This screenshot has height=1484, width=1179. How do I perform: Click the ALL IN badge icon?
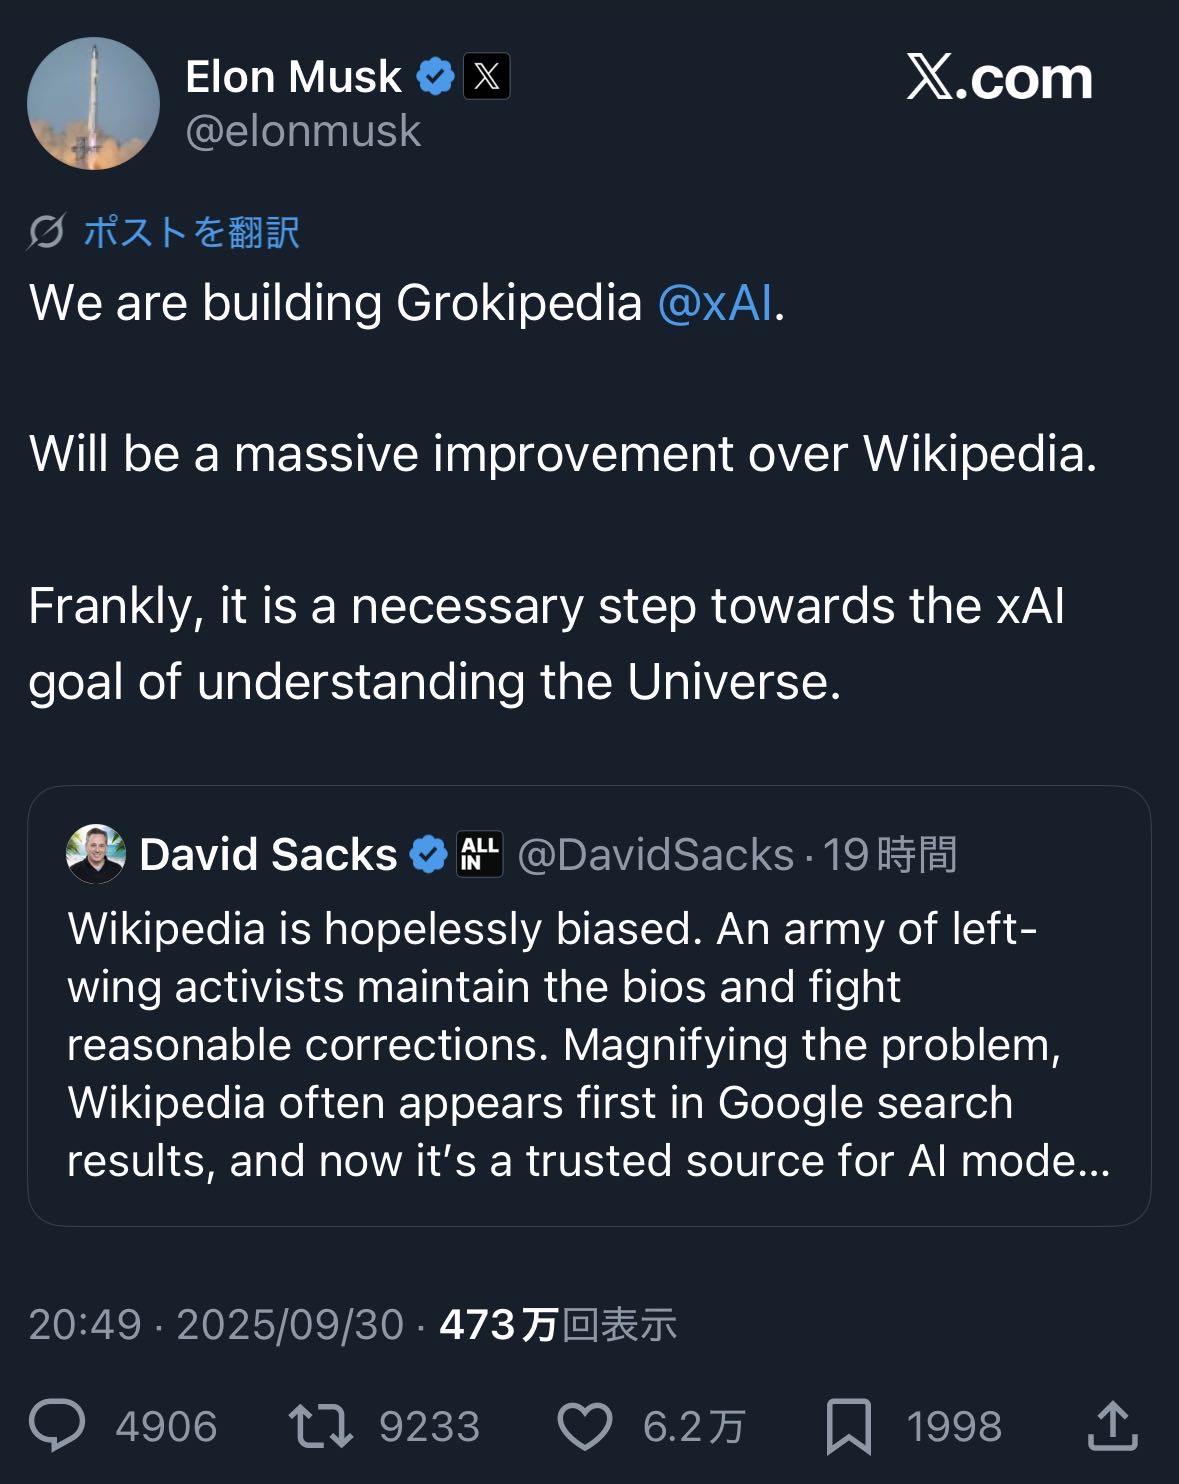pyautogui.click(x=480, y=854)
